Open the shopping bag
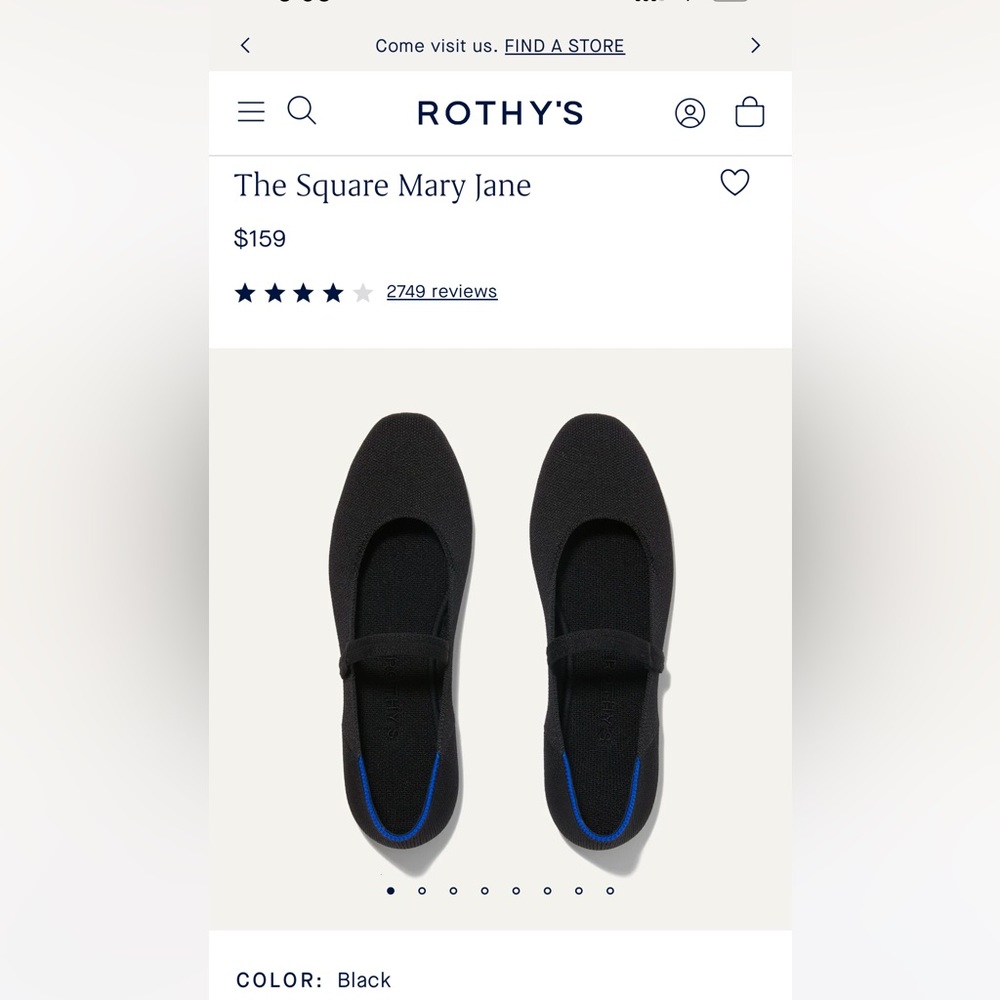Viewport: 1000px width, 1000px height. coord(750,113)
